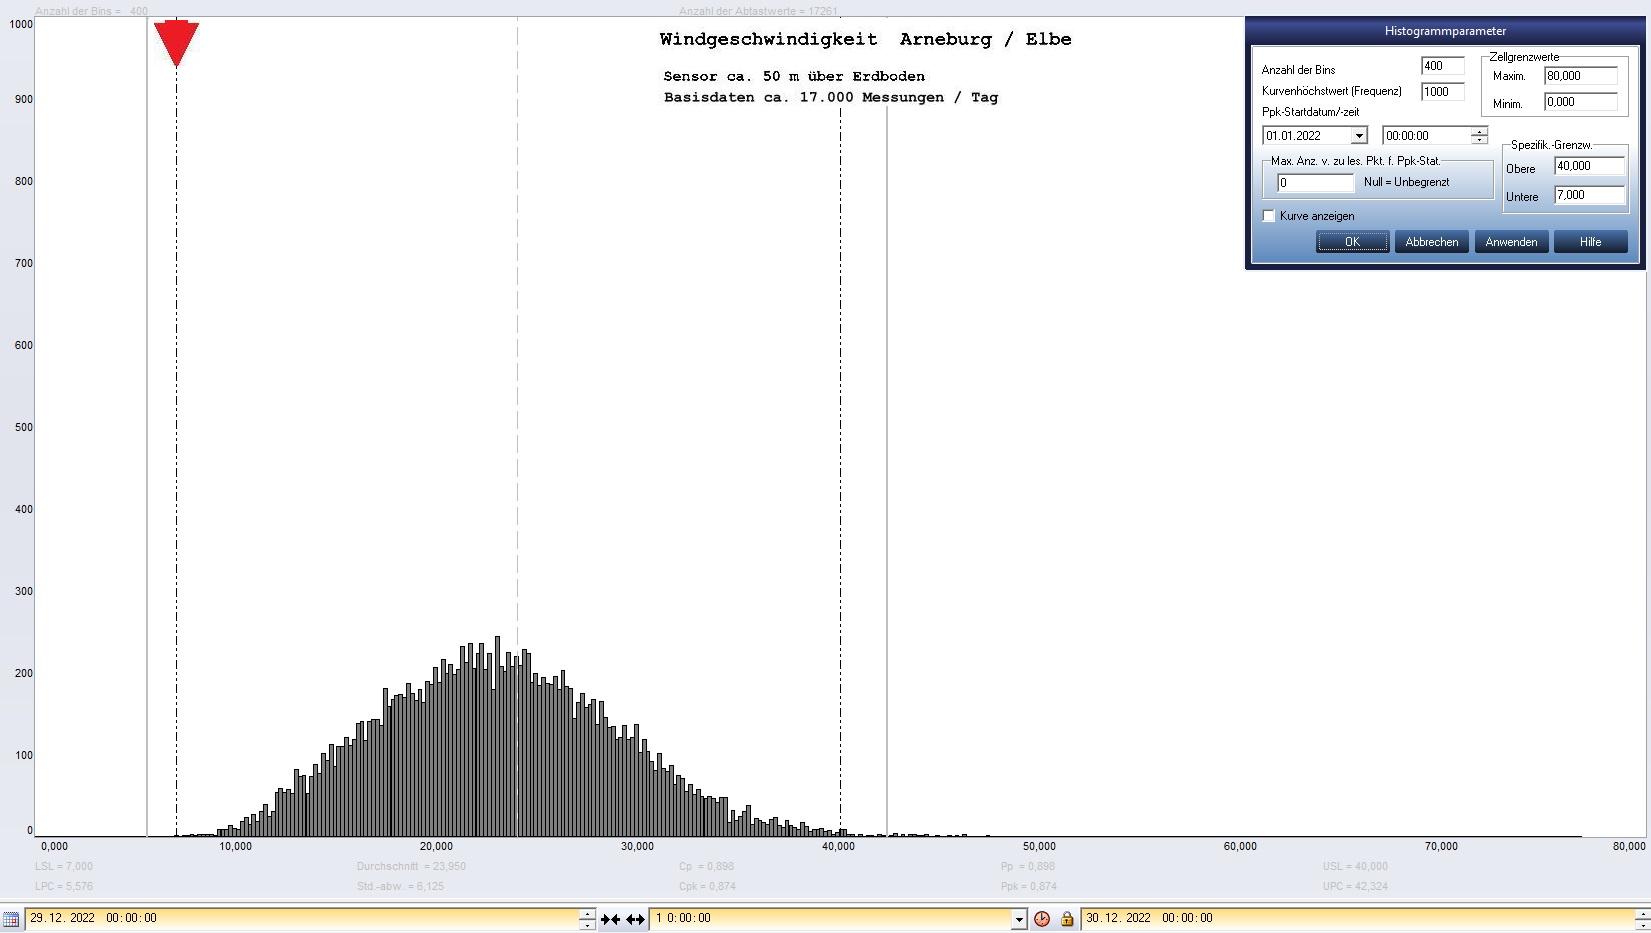This screenshot has width=1651, height=933.
Task: Step the Ppk start time 00:00:00 spinner
Action: (1479, 136)
